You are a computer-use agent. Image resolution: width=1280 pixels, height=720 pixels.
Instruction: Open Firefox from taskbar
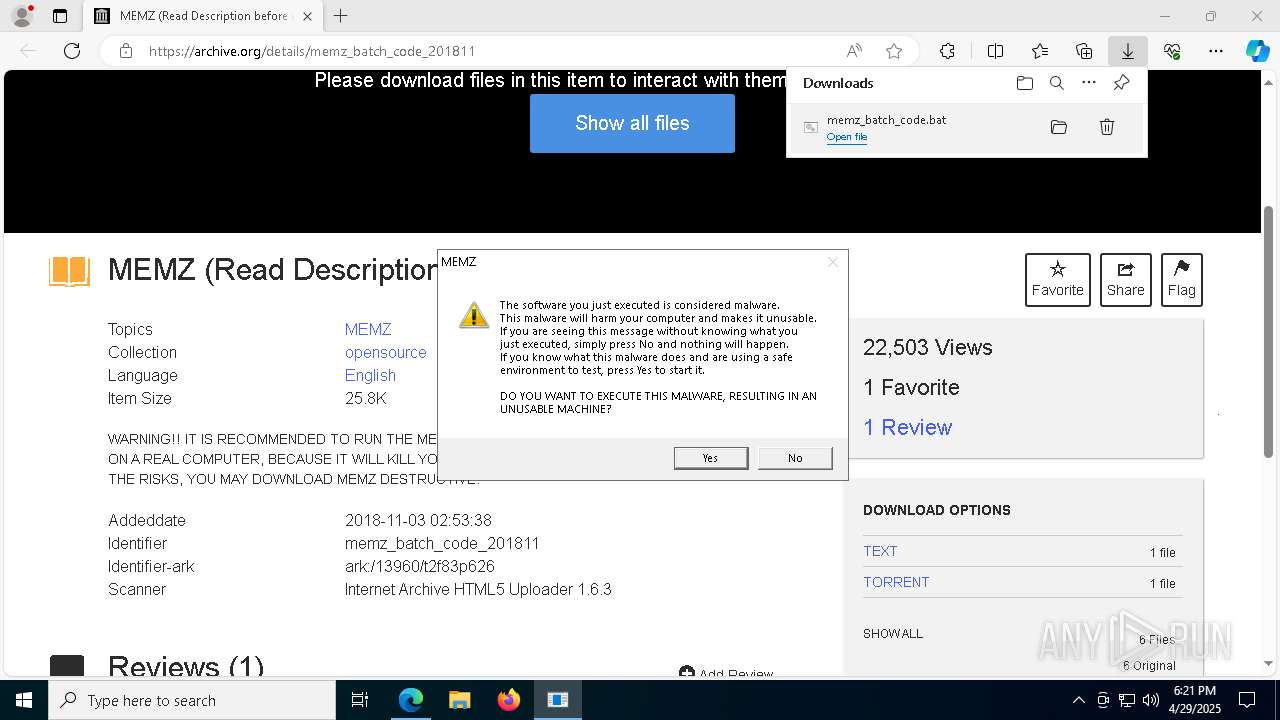click(508, 700)
